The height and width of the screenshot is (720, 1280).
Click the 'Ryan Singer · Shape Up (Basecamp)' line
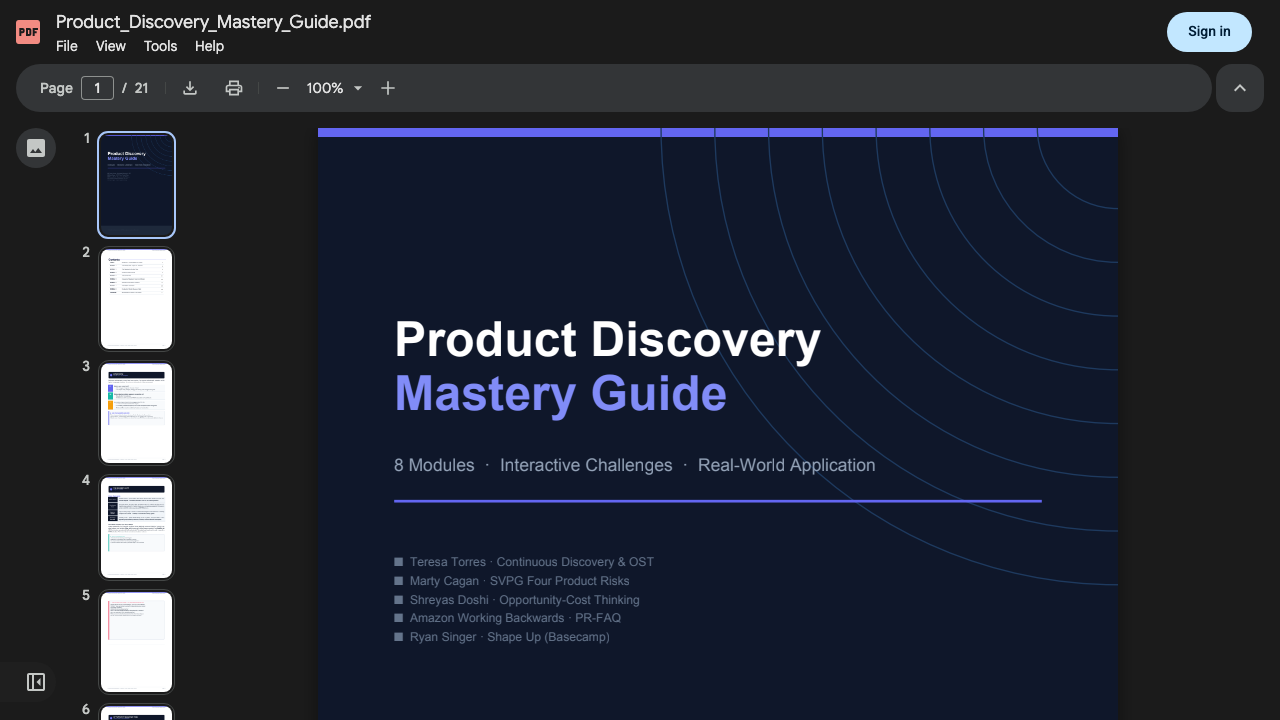click(x=509, y=637)
